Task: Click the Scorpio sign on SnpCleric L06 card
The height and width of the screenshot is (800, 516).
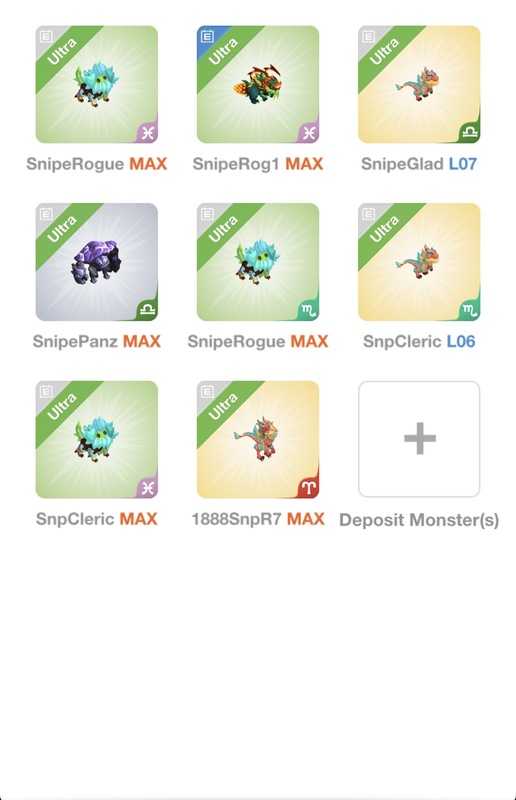Action: coord(470,310)
